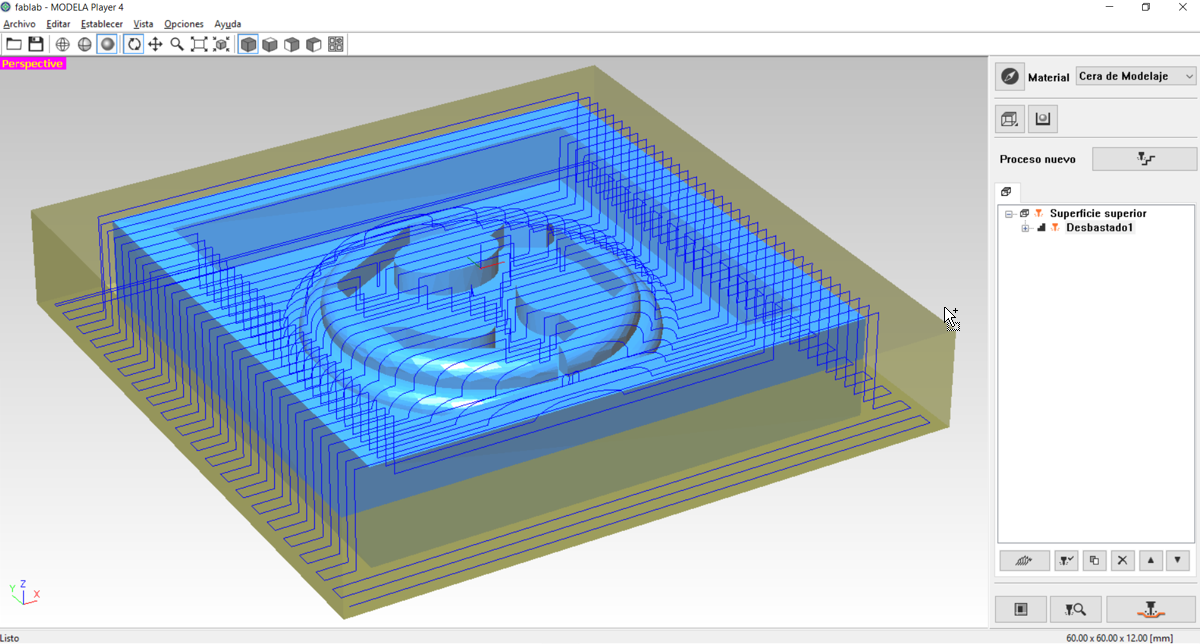Click the magenta Perspective view label
Screen dimensions: 1200x644
tap(33, 64)
